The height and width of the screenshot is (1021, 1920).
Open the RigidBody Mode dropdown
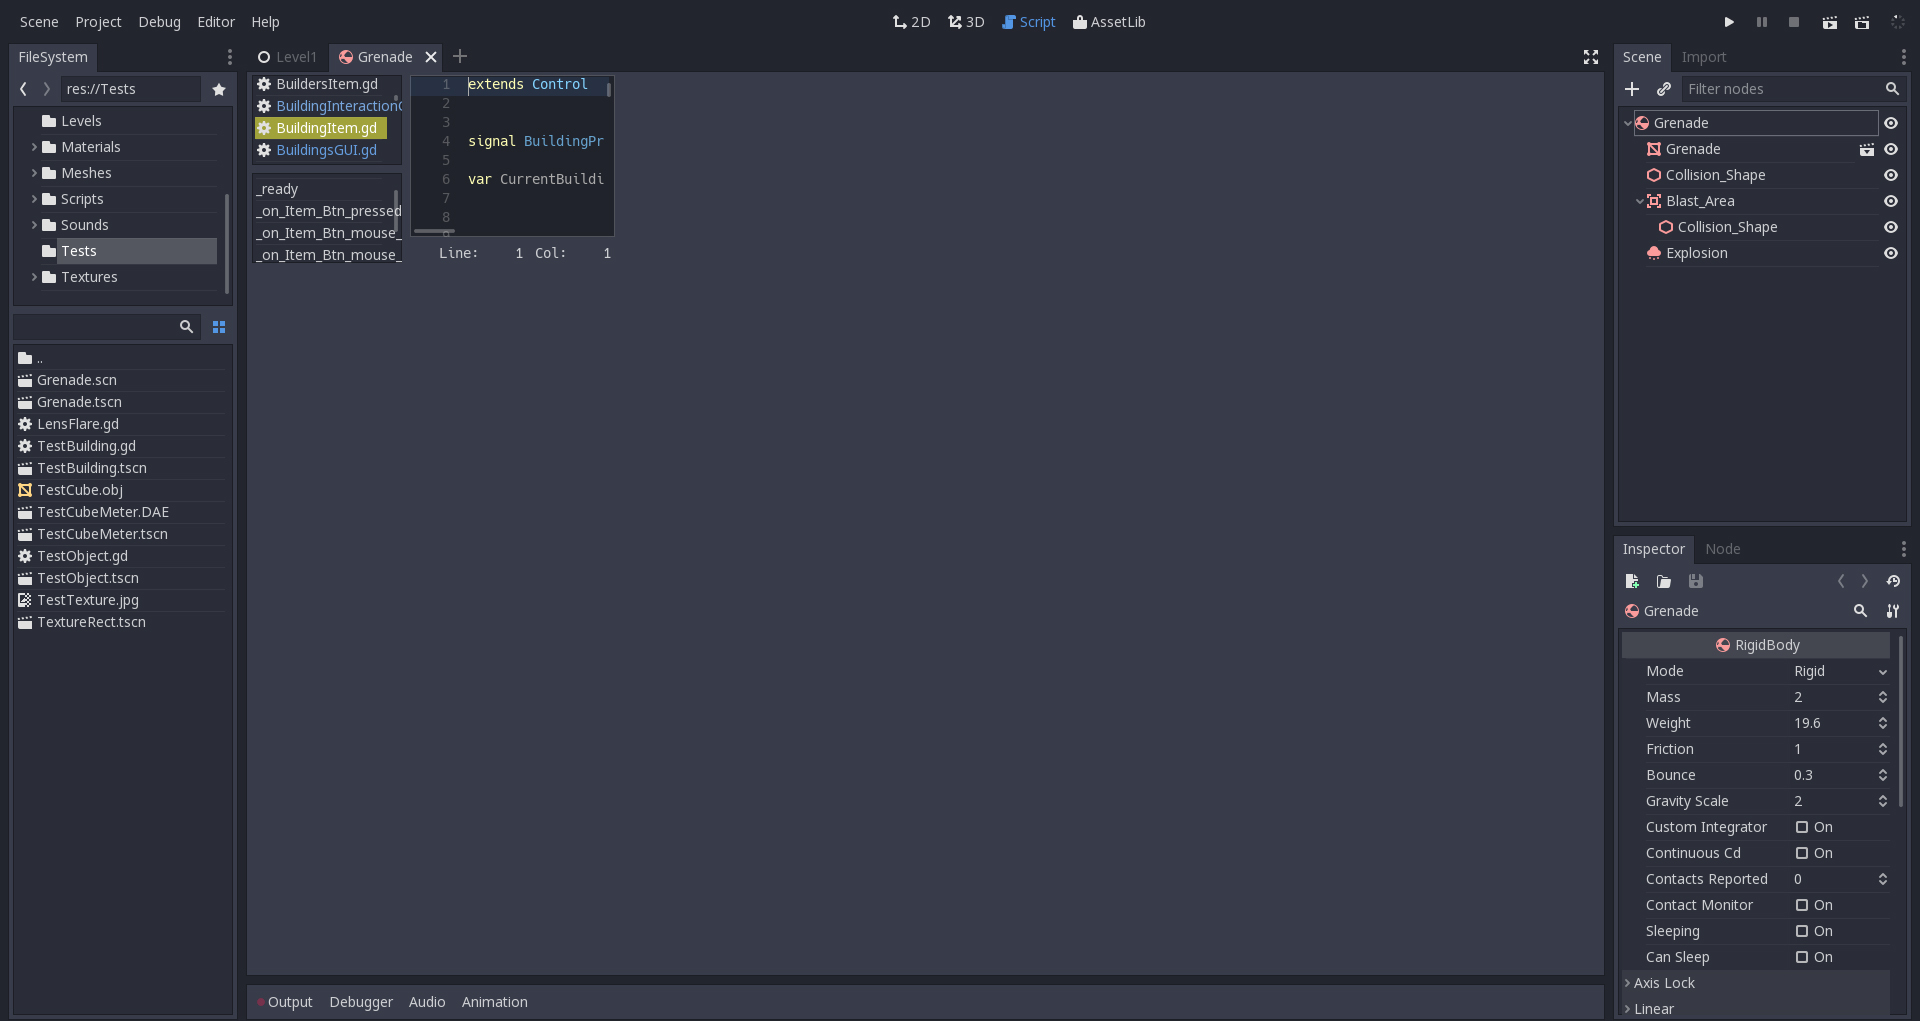tap(1838, 671)
